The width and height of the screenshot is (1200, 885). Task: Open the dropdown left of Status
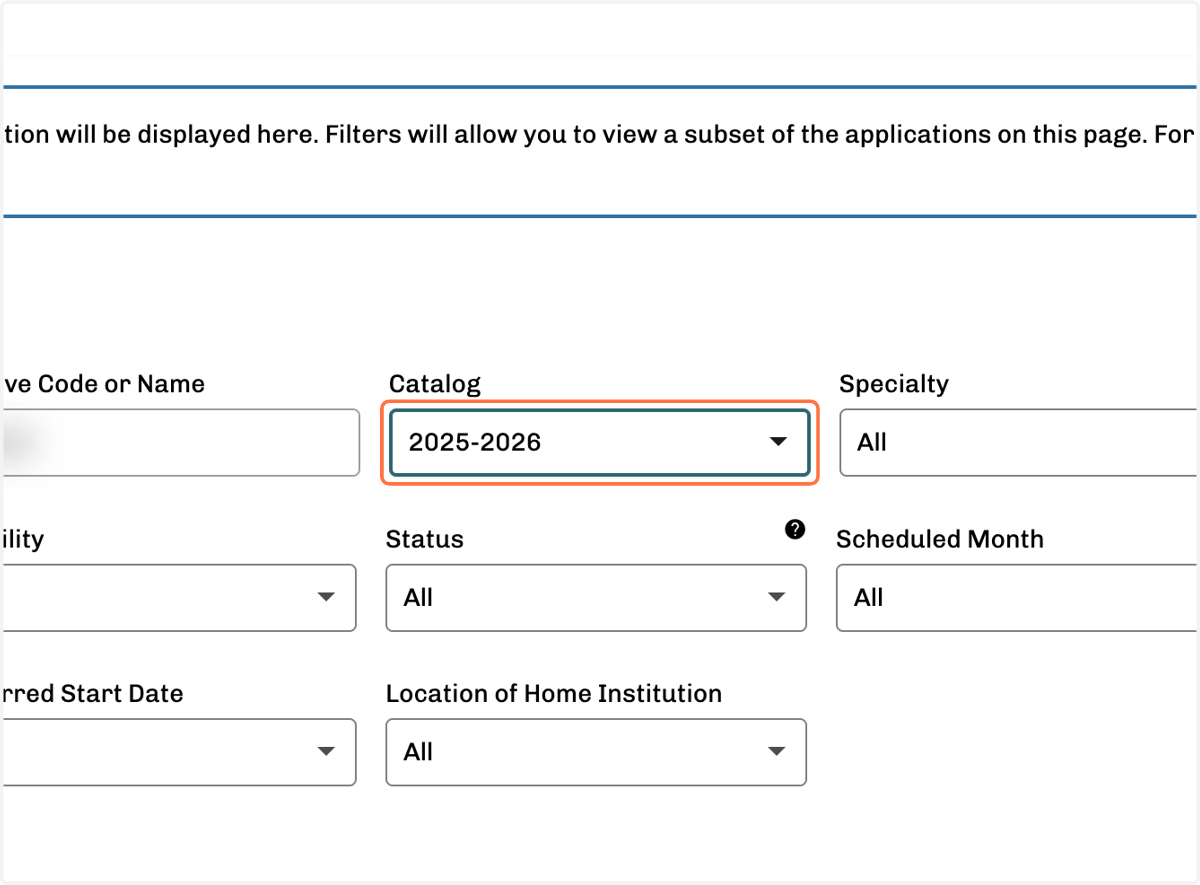pos(178,597)
